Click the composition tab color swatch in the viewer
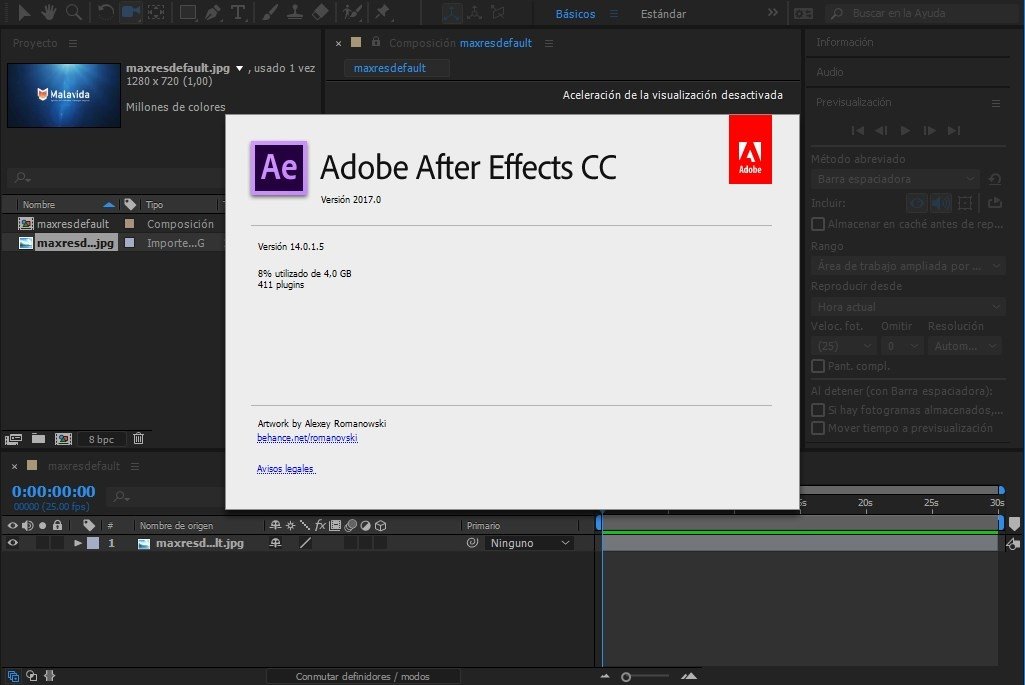This screenshot has height=685, width=1025. click(356, 42)
